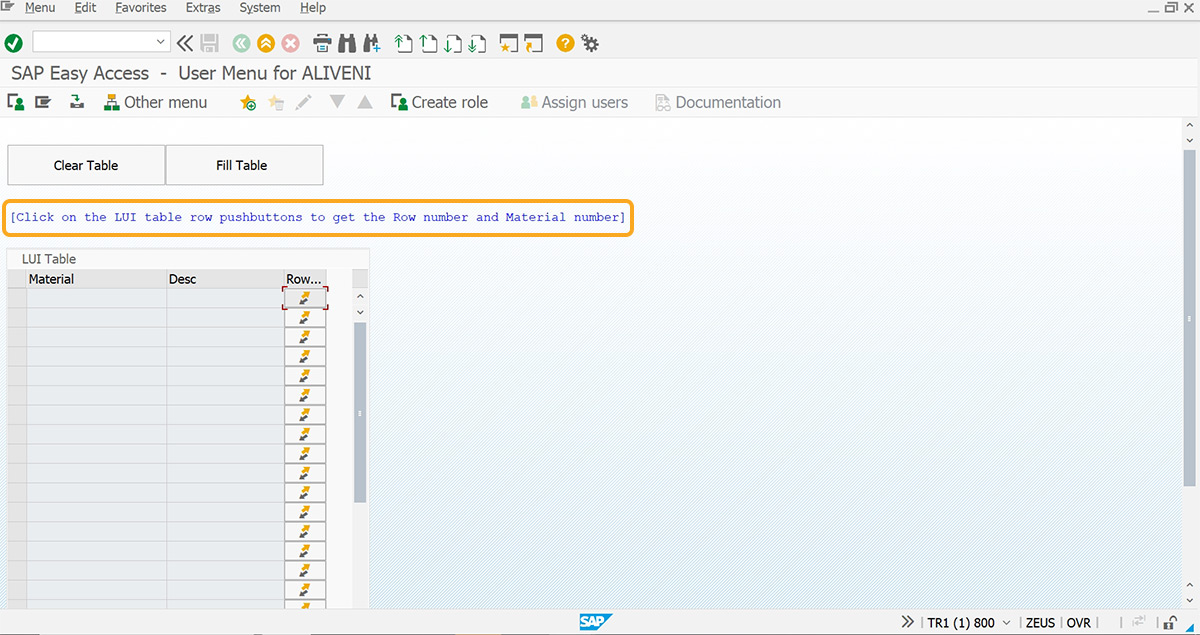
Task: Open Customize Local Layout gear icon
Action: pyautogui.click(x=590, y=43)
